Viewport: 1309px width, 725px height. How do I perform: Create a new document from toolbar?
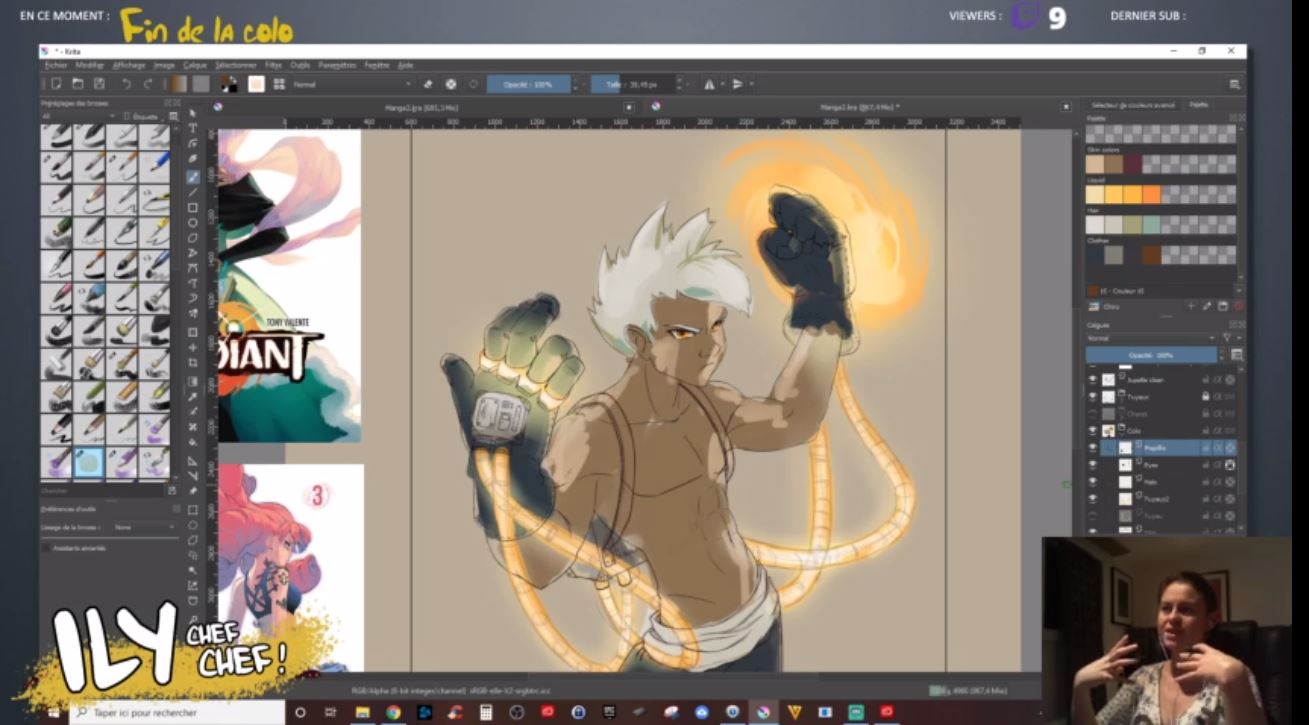point(56,84)
